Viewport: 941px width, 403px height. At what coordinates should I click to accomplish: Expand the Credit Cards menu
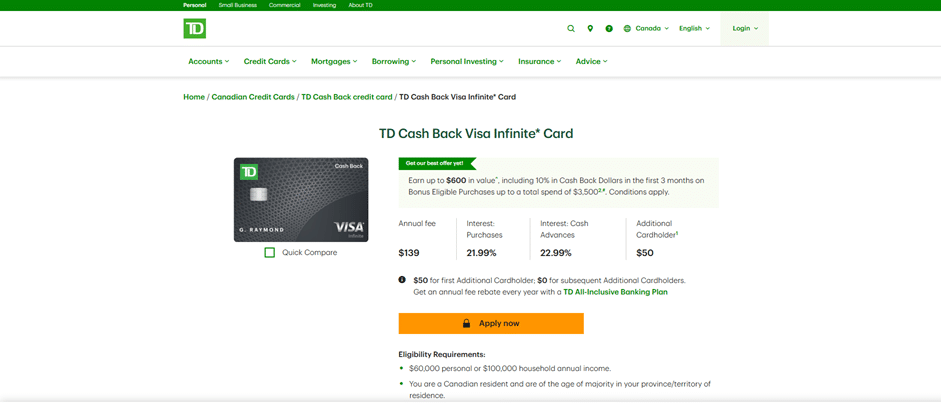point(270,61)
